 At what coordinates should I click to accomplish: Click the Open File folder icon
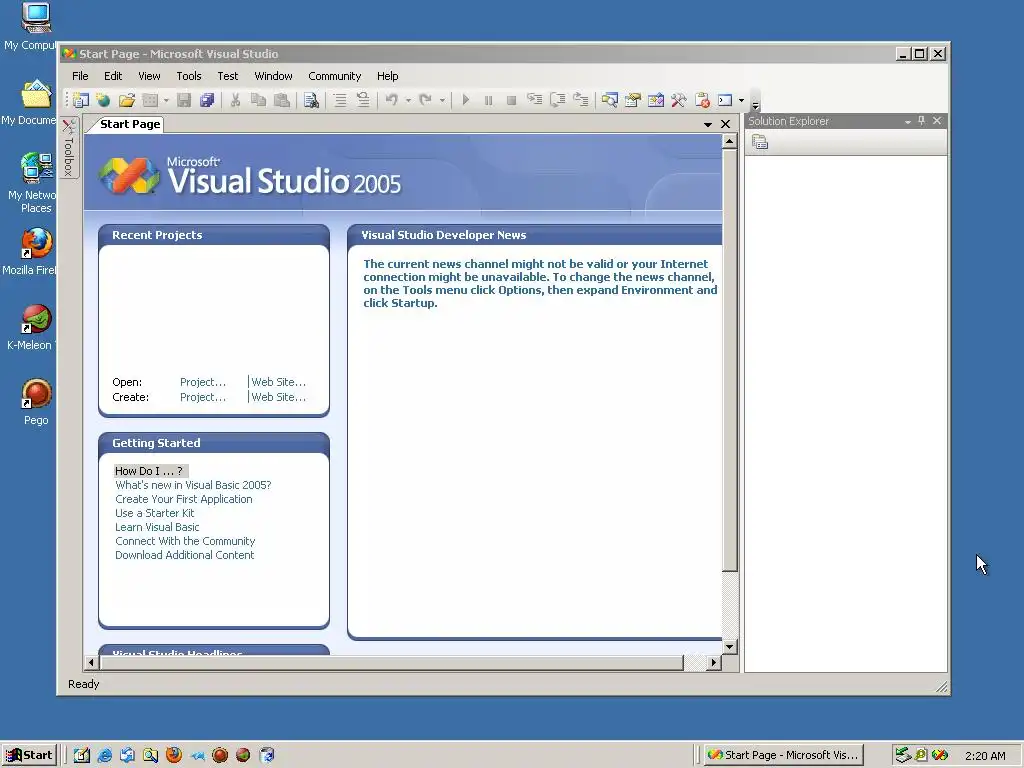coord(127,100)
